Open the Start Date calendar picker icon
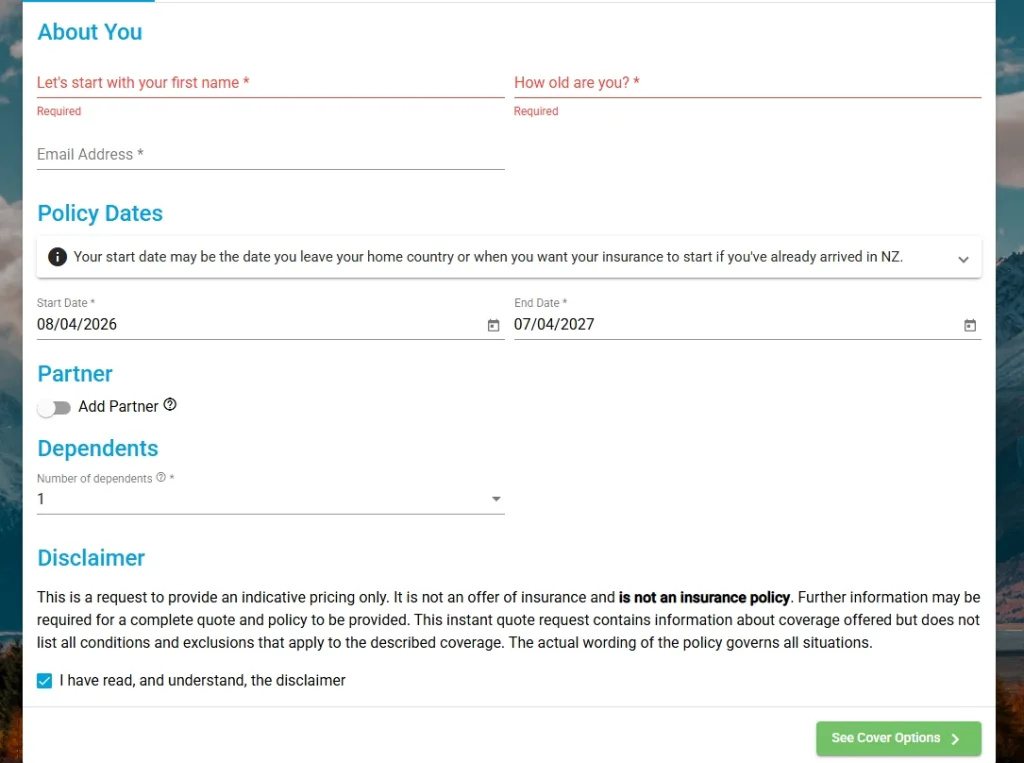1024x763 pixels. 493,325
